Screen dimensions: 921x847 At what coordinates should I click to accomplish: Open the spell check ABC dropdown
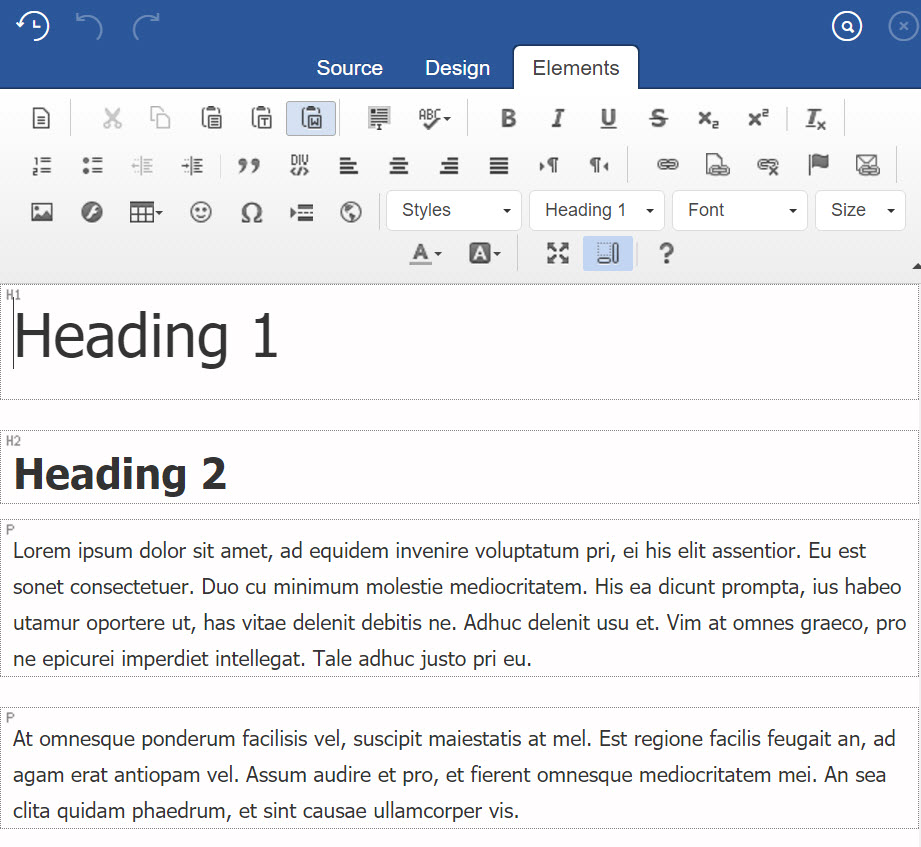click(x=434, y=118)
